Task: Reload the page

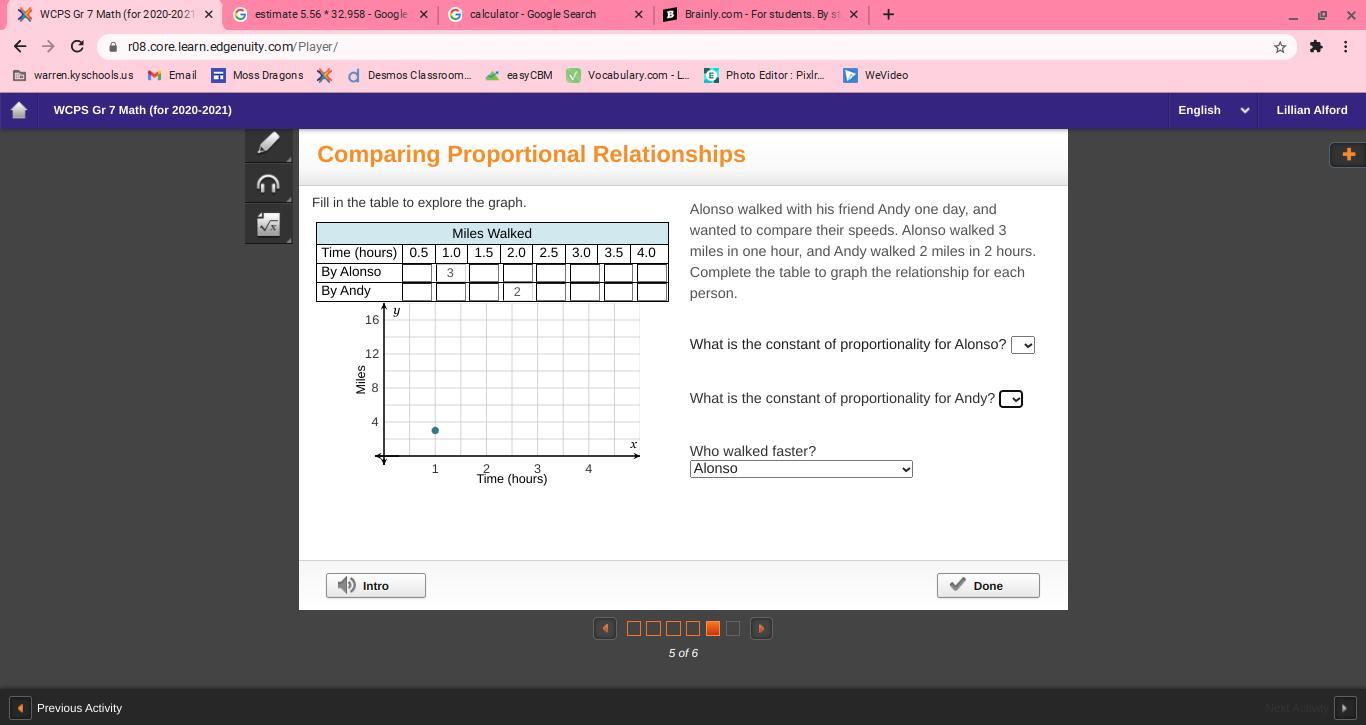Action: click(77, 46)
